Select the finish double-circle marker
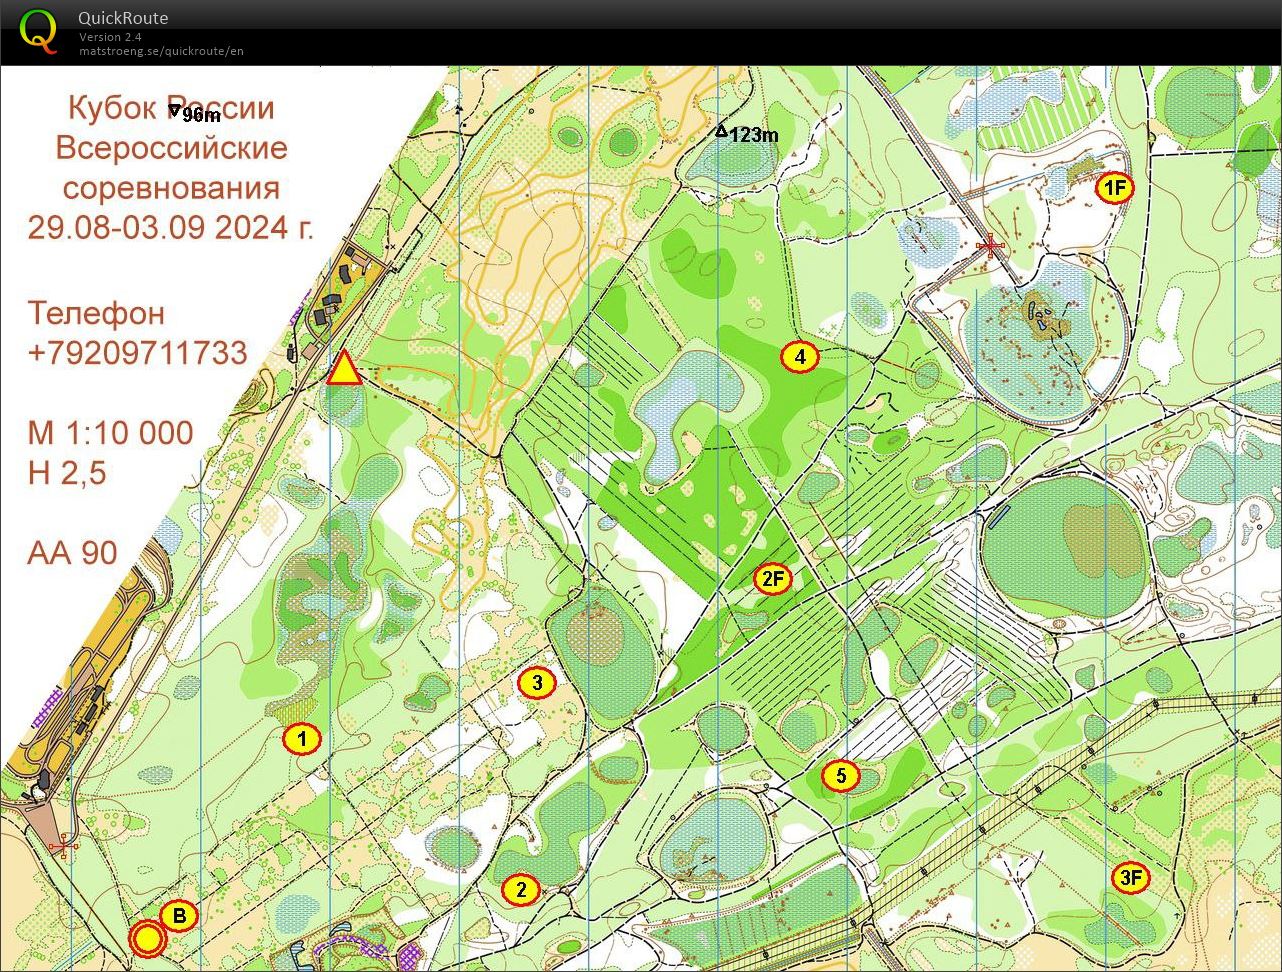 point(148,939)
